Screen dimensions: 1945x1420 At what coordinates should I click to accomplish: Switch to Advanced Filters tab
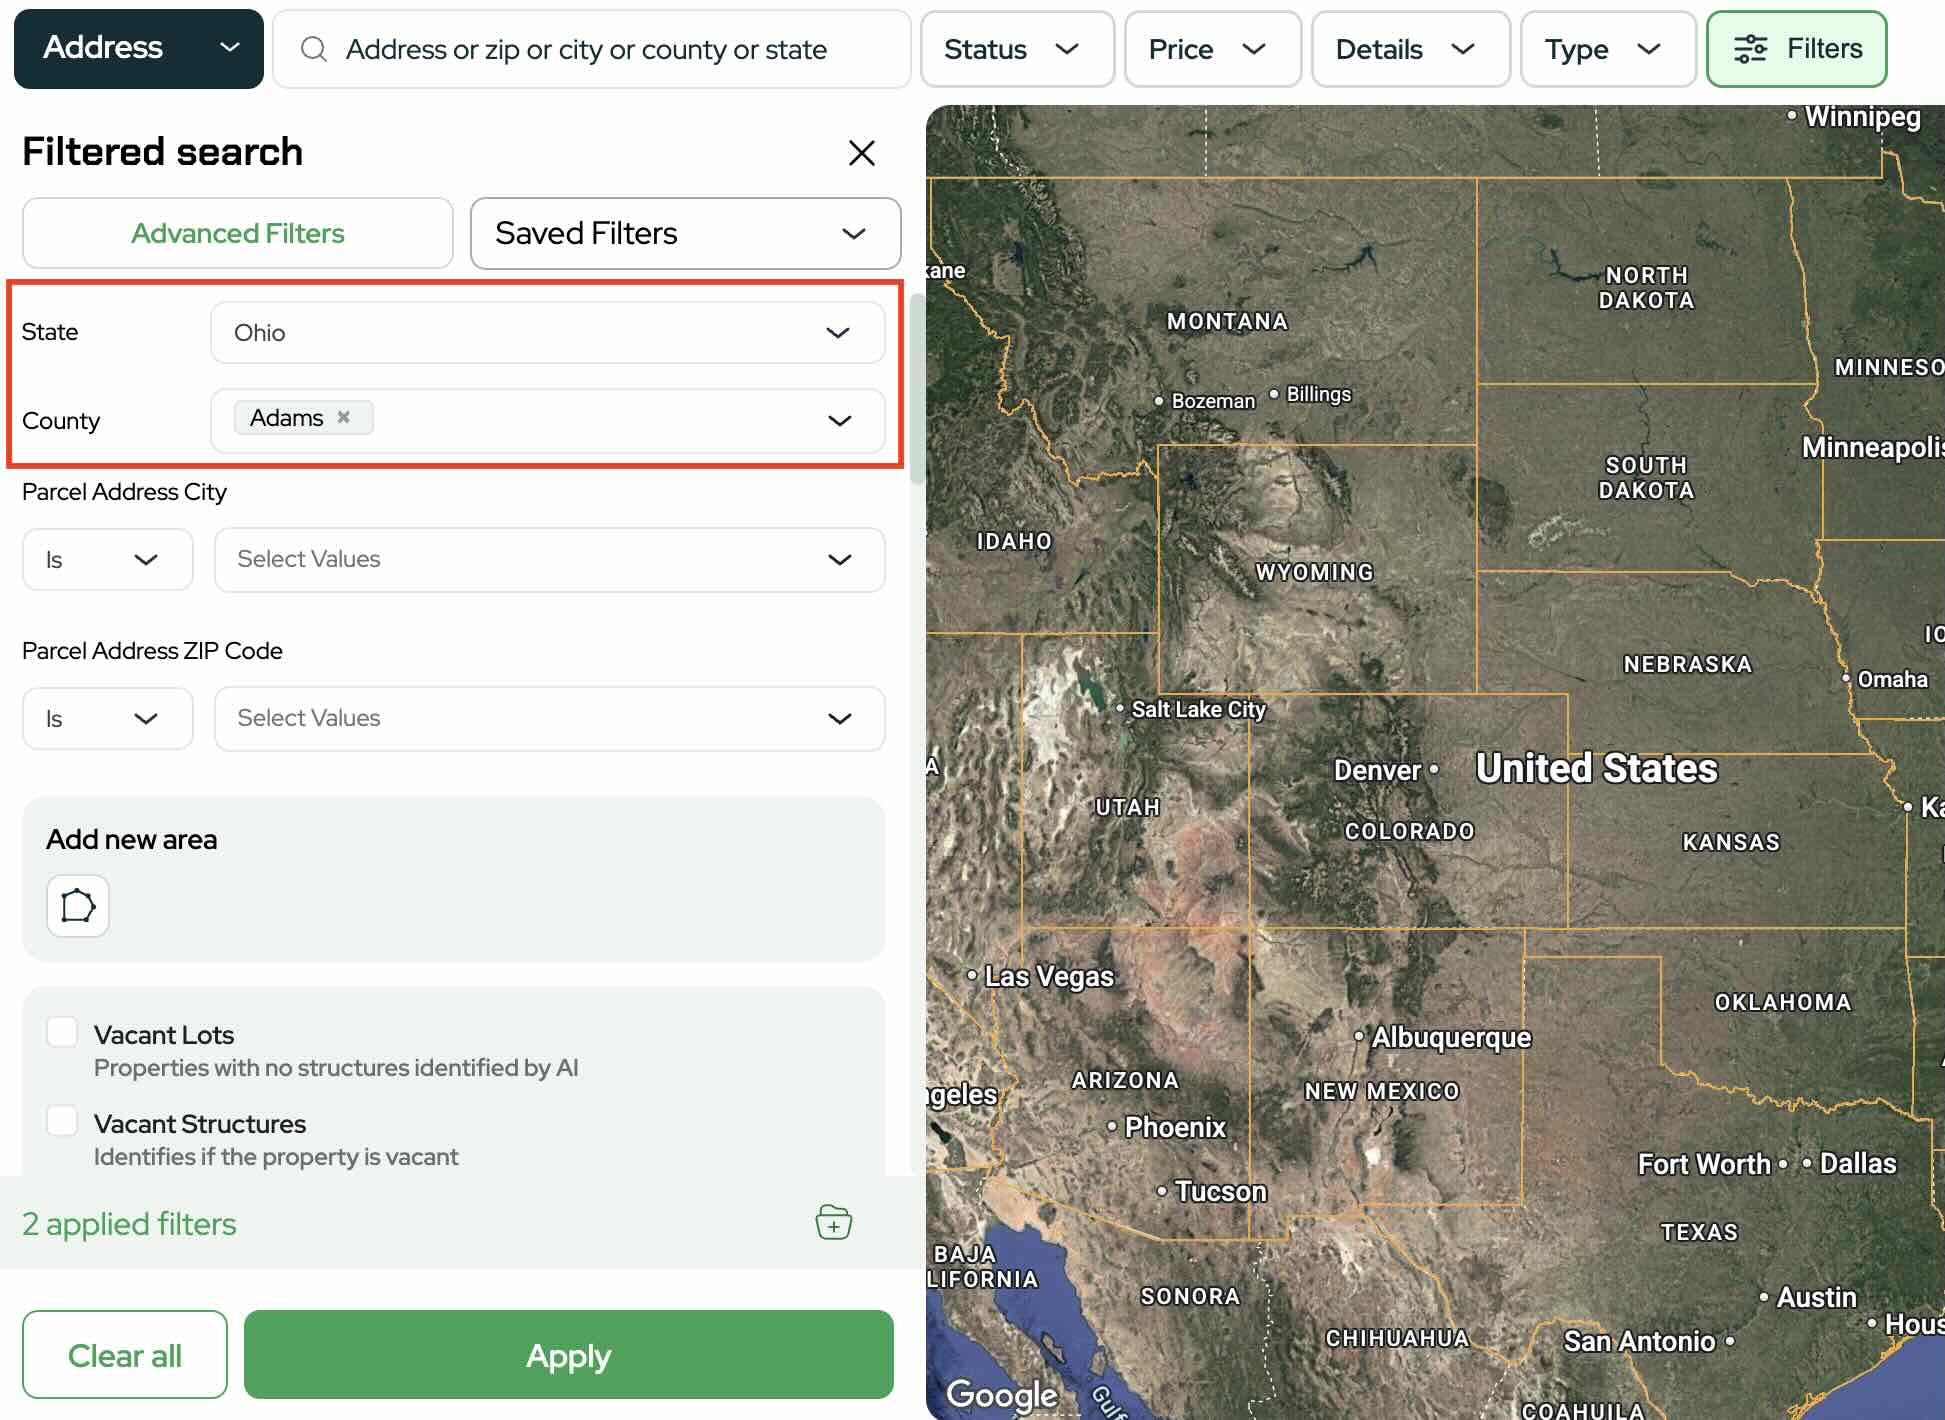(x=238, y=233)
